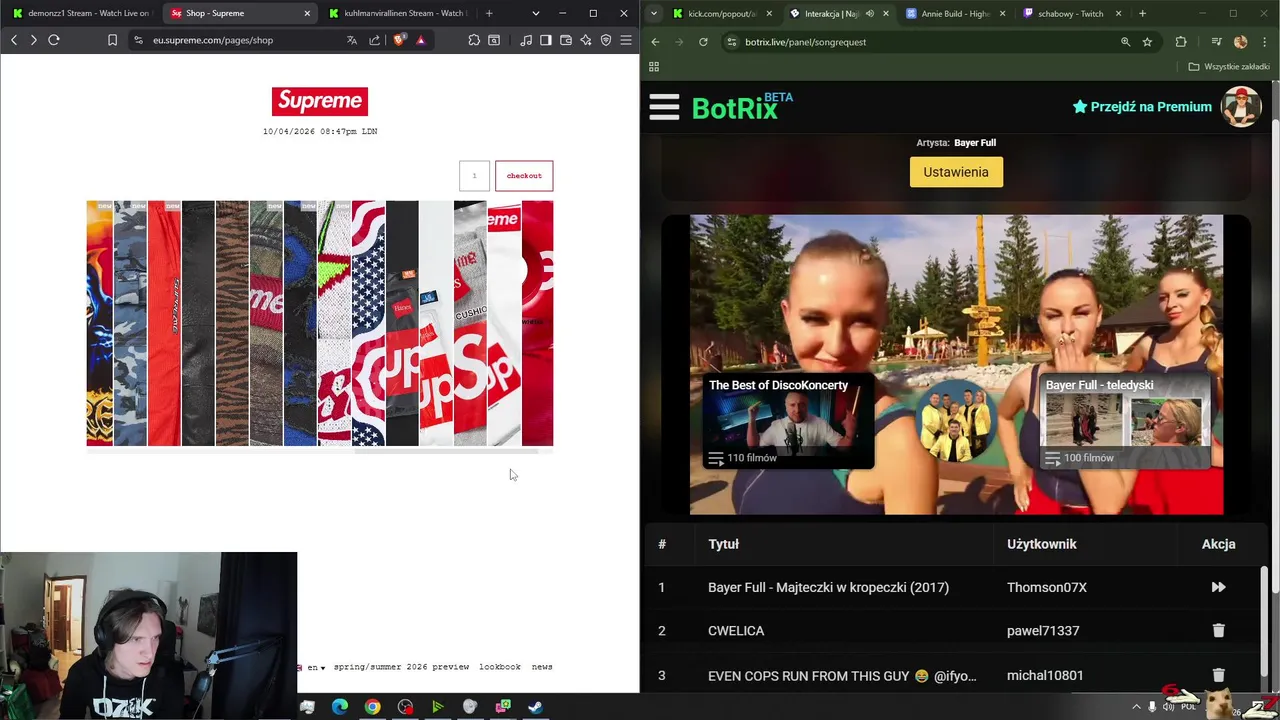The height and width of the screenshot is (720, 1280).
Task: Open the blue camo product strip
Action: pos(130,323)
